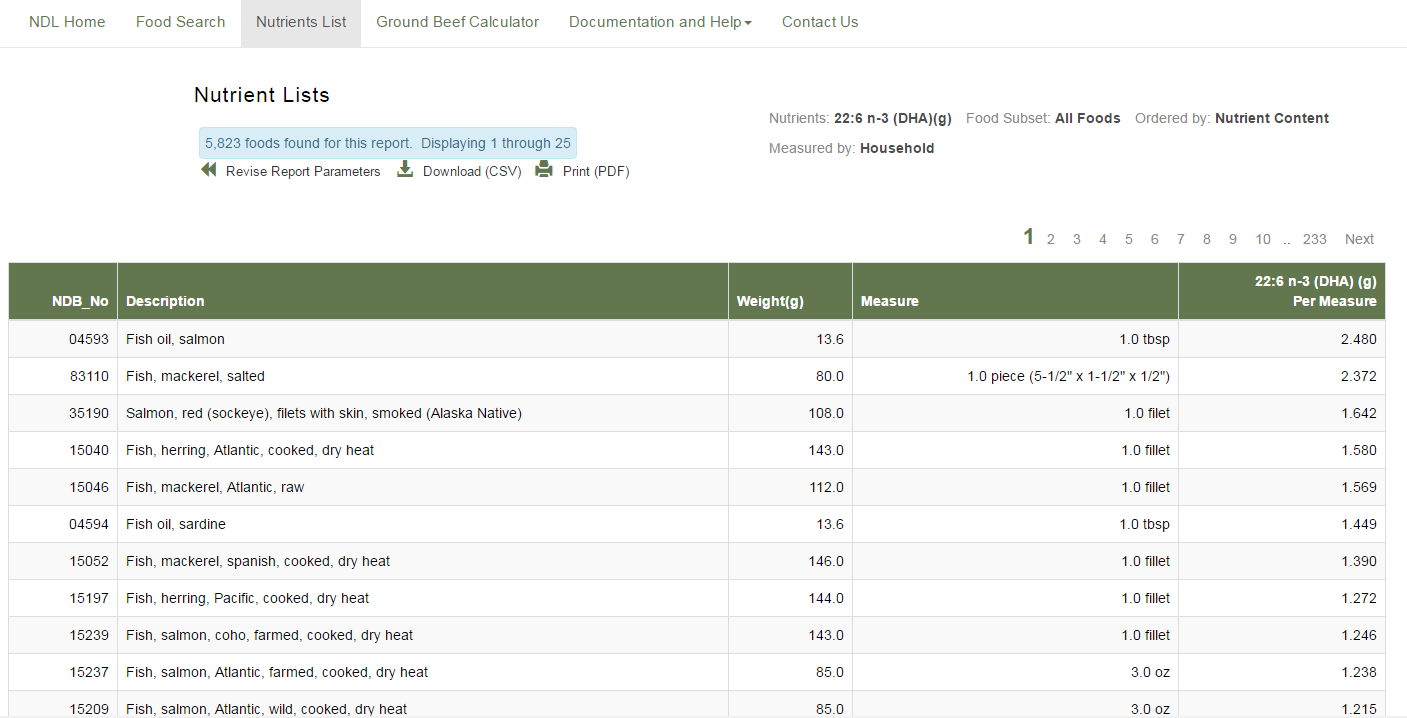This screenshot has width=1407, height=718.
Task: Go to results page 4
Action: click(x=1103, y=239)
